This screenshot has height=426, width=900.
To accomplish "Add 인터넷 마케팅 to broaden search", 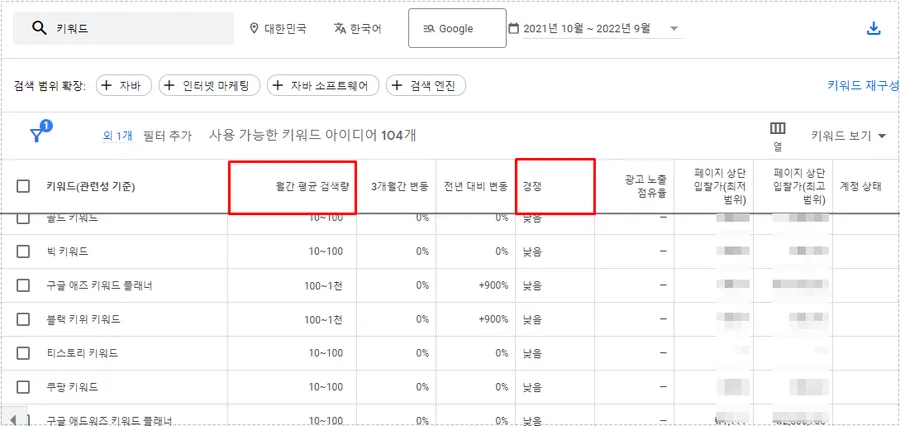I will click(209, 86).
